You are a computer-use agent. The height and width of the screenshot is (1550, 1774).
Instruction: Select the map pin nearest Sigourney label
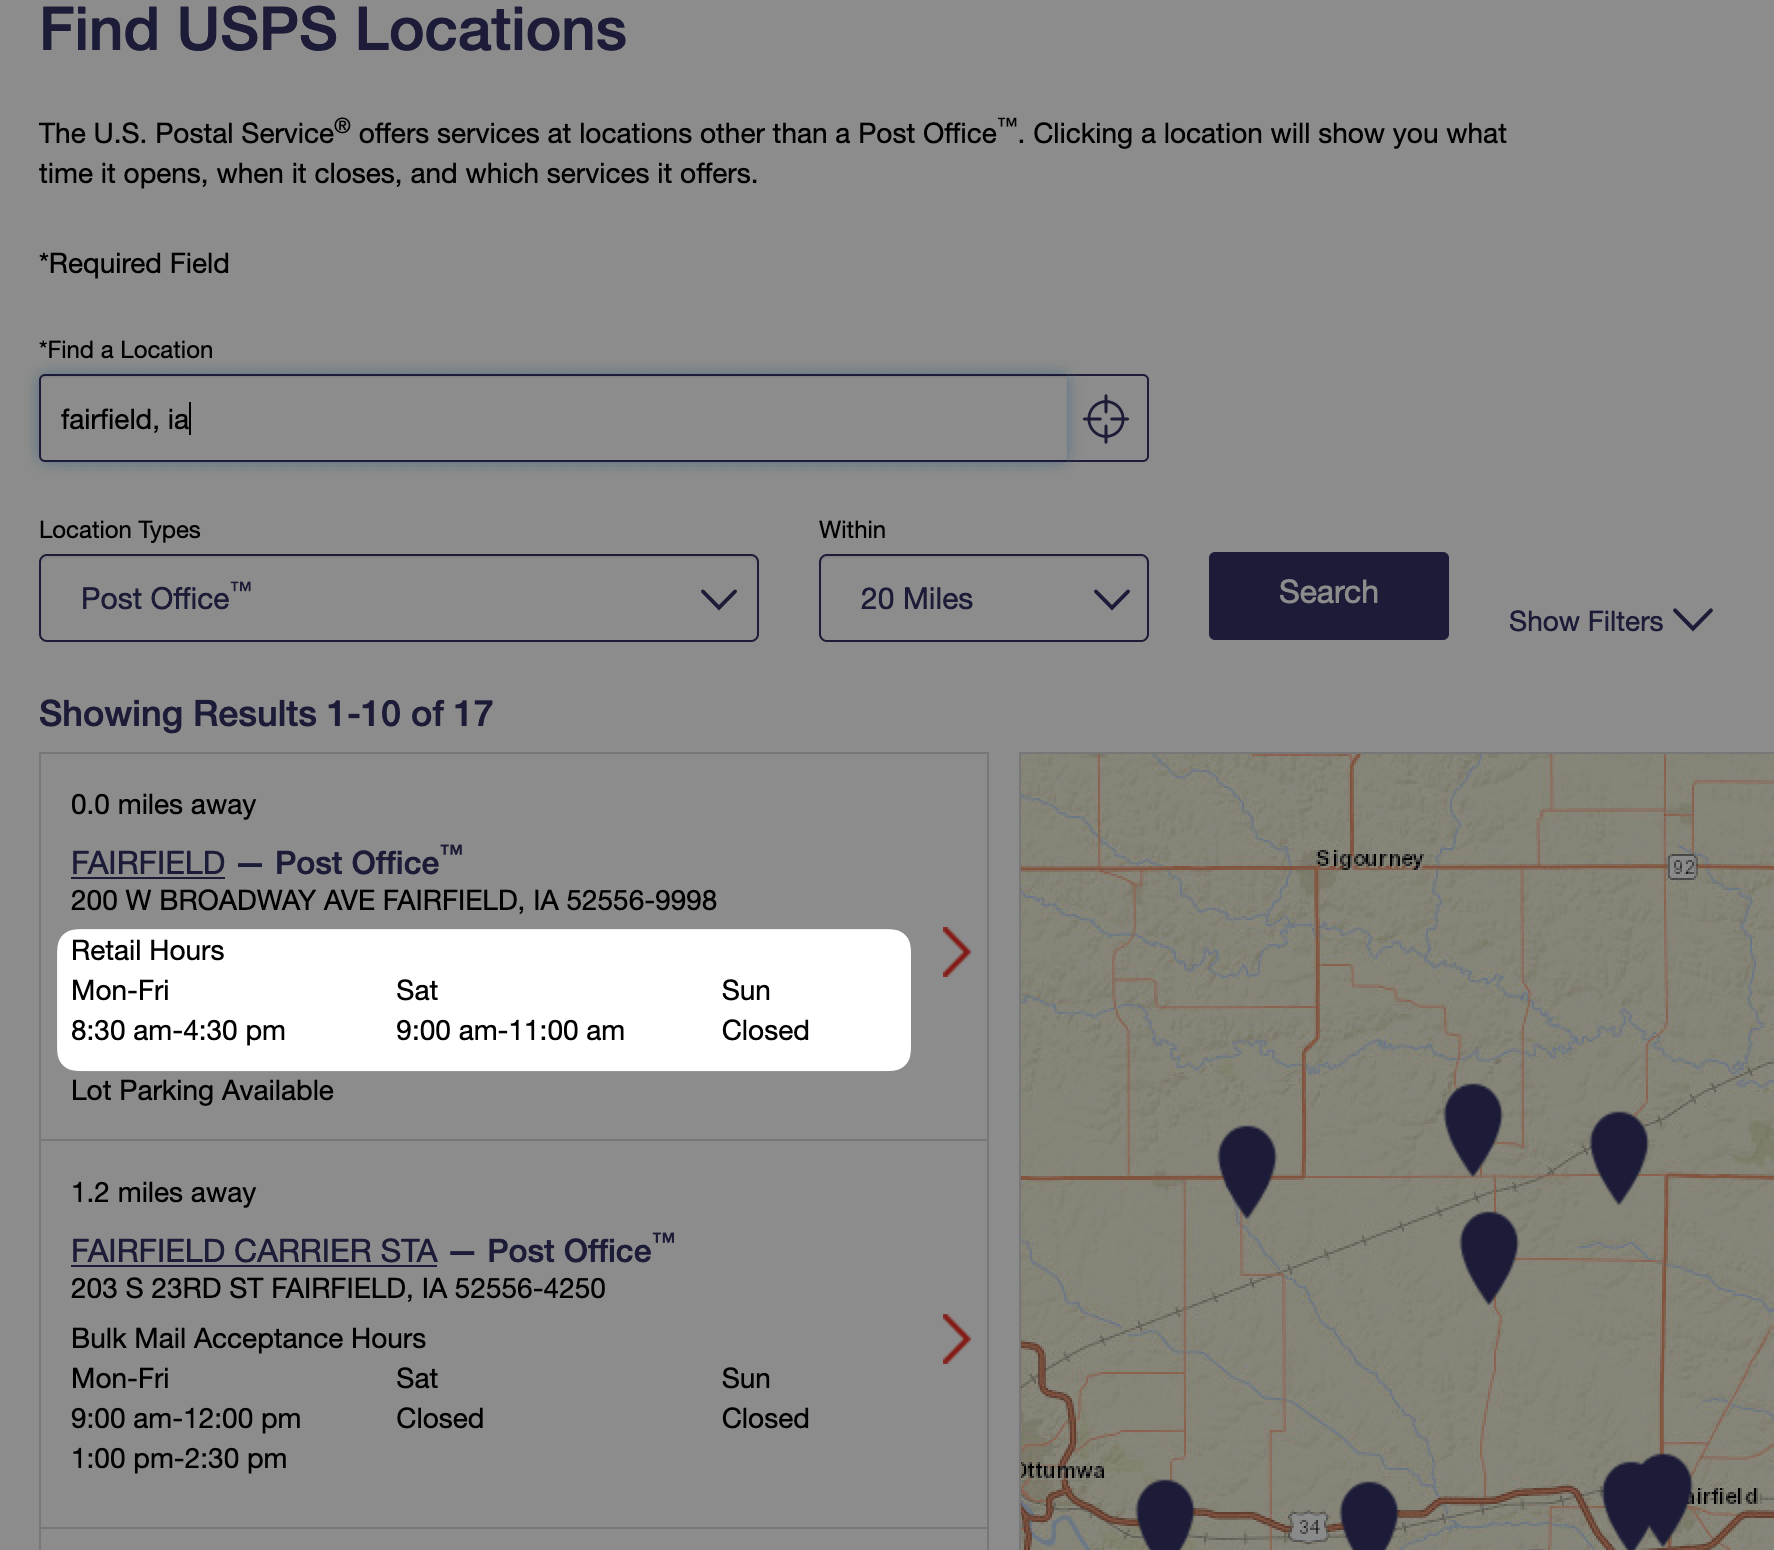coord(1473,1128)
